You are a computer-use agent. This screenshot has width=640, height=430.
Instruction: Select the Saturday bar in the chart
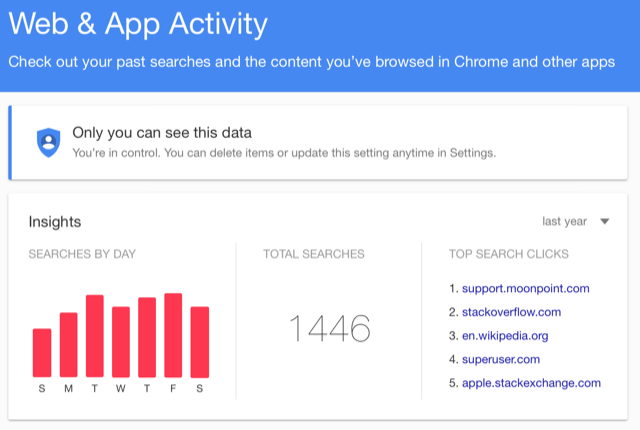click(x=200, y=342)
